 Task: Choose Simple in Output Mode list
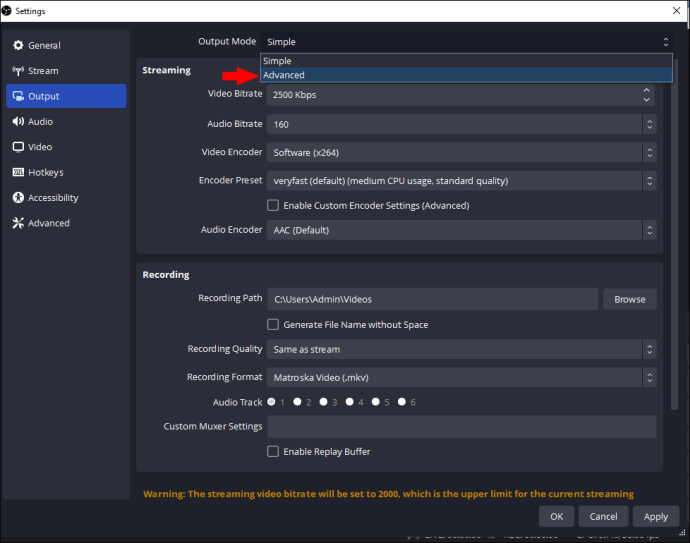point(466,61)
